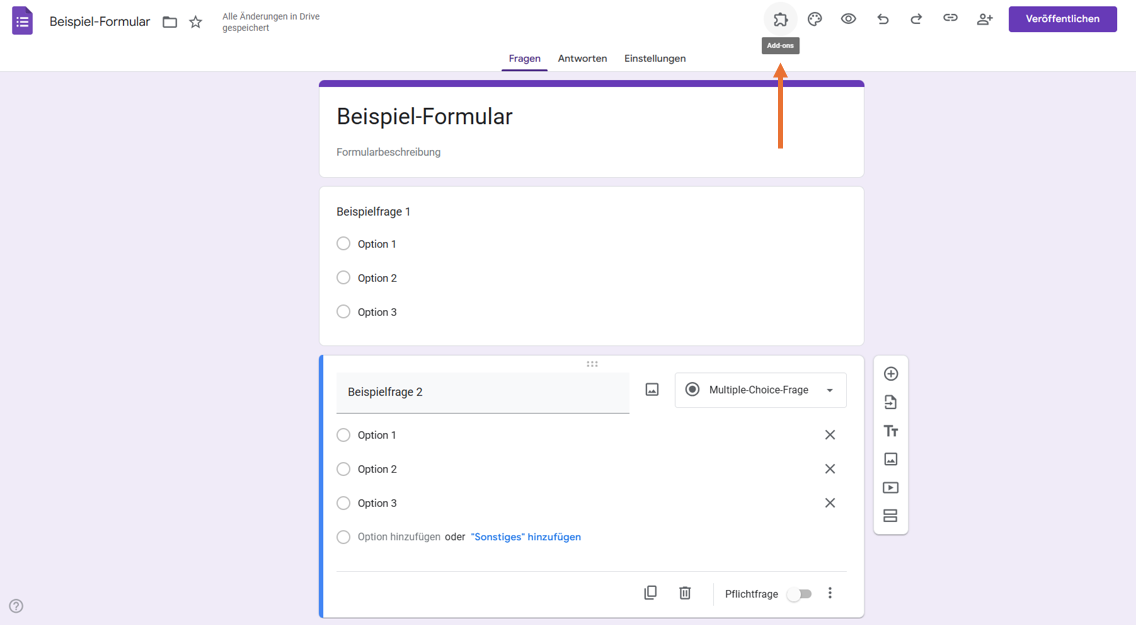The height and width of the screenshot is (625, 1136).
Task: Open the three-dot more options menu
Action: (830, 593)
